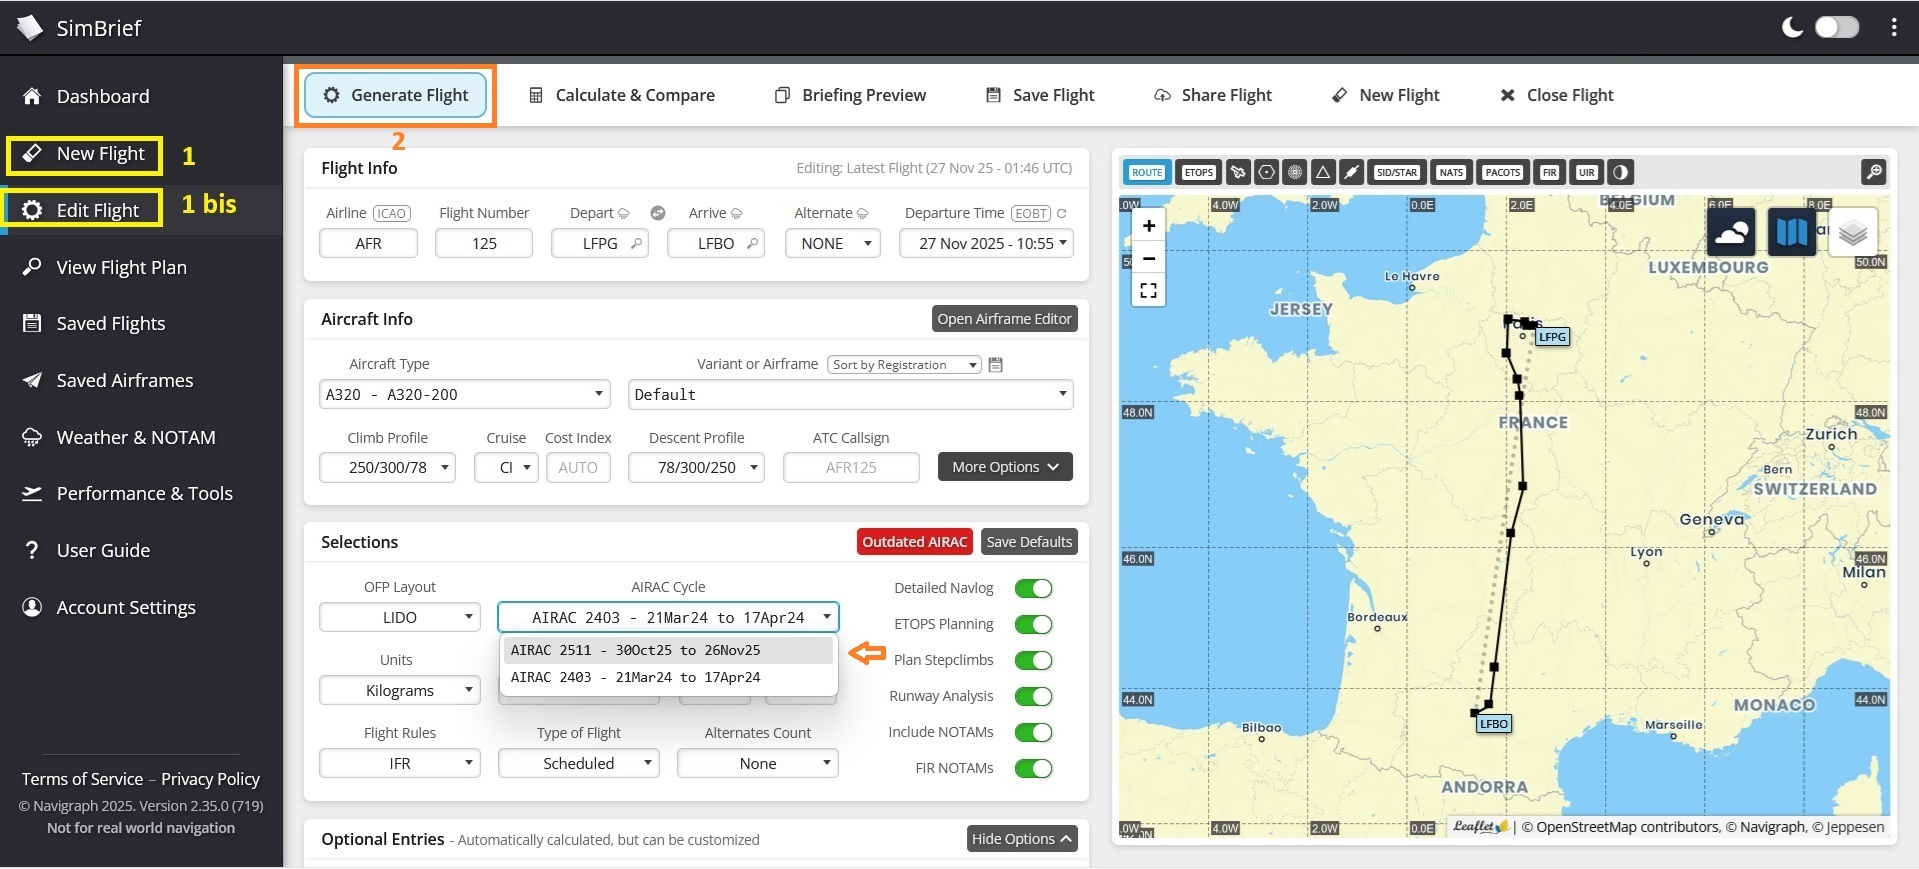1919x869 pixels.
Task: Click the weather cloud overlay icon on map
Action: coord(1731,233)
